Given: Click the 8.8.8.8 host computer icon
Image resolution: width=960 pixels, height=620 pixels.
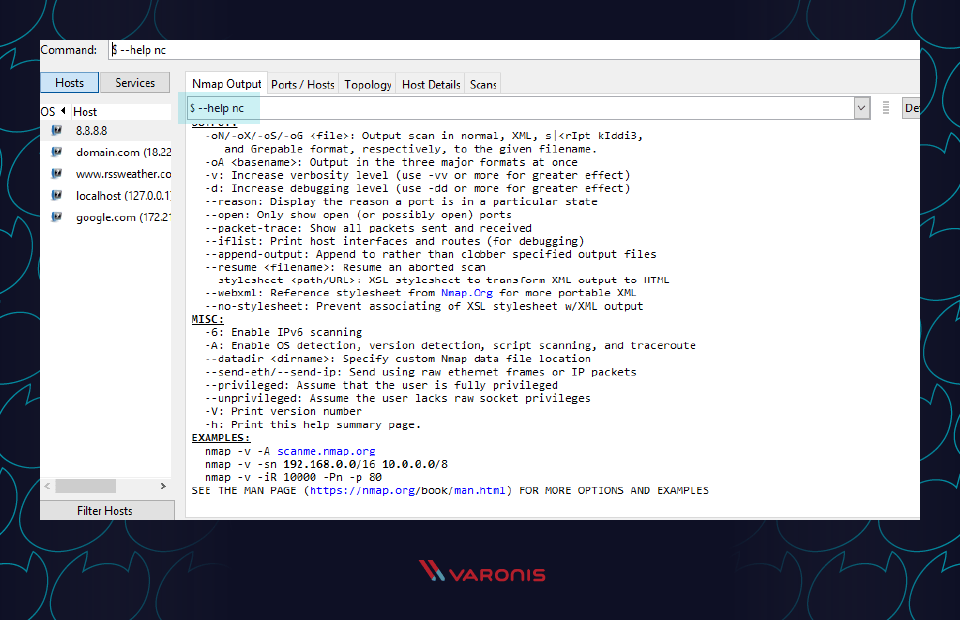Looking at the screenshot, I should (x=56, y=130).
